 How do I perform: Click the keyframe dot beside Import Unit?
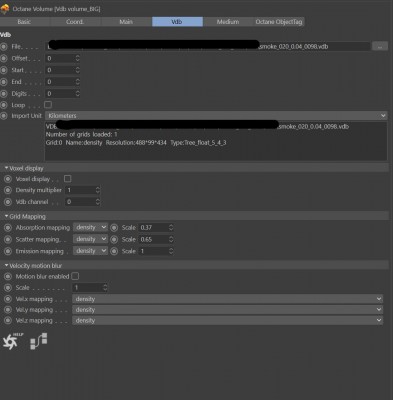[4, 116]
